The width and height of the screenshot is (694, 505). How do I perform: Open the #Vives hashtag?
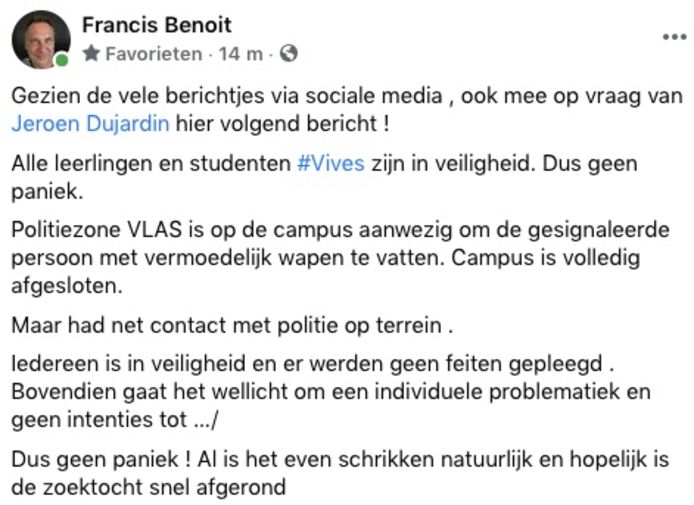click(330, 164)
